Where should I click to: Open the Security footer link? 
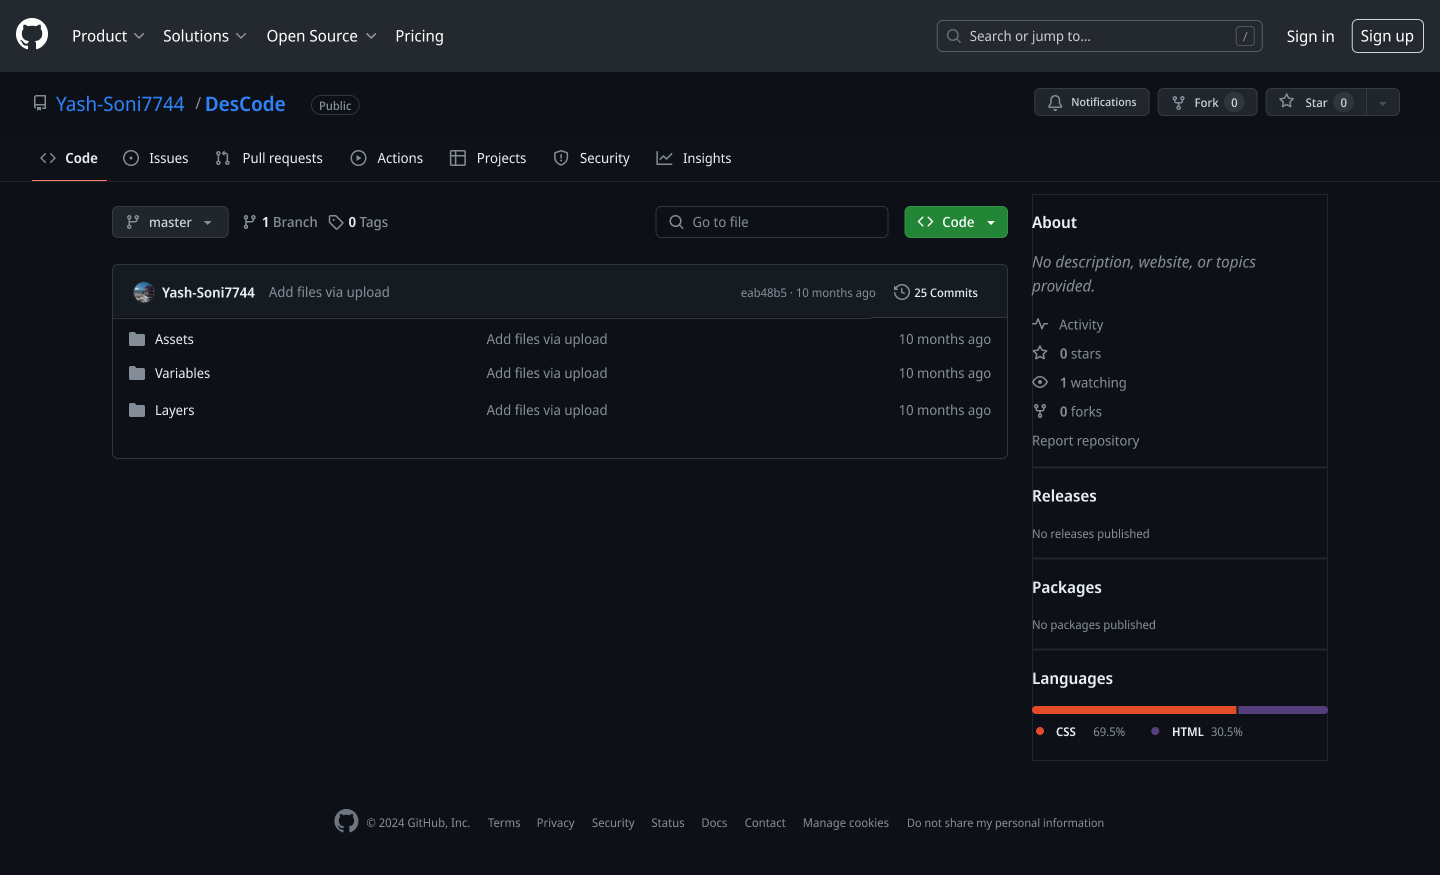[613, 823]
